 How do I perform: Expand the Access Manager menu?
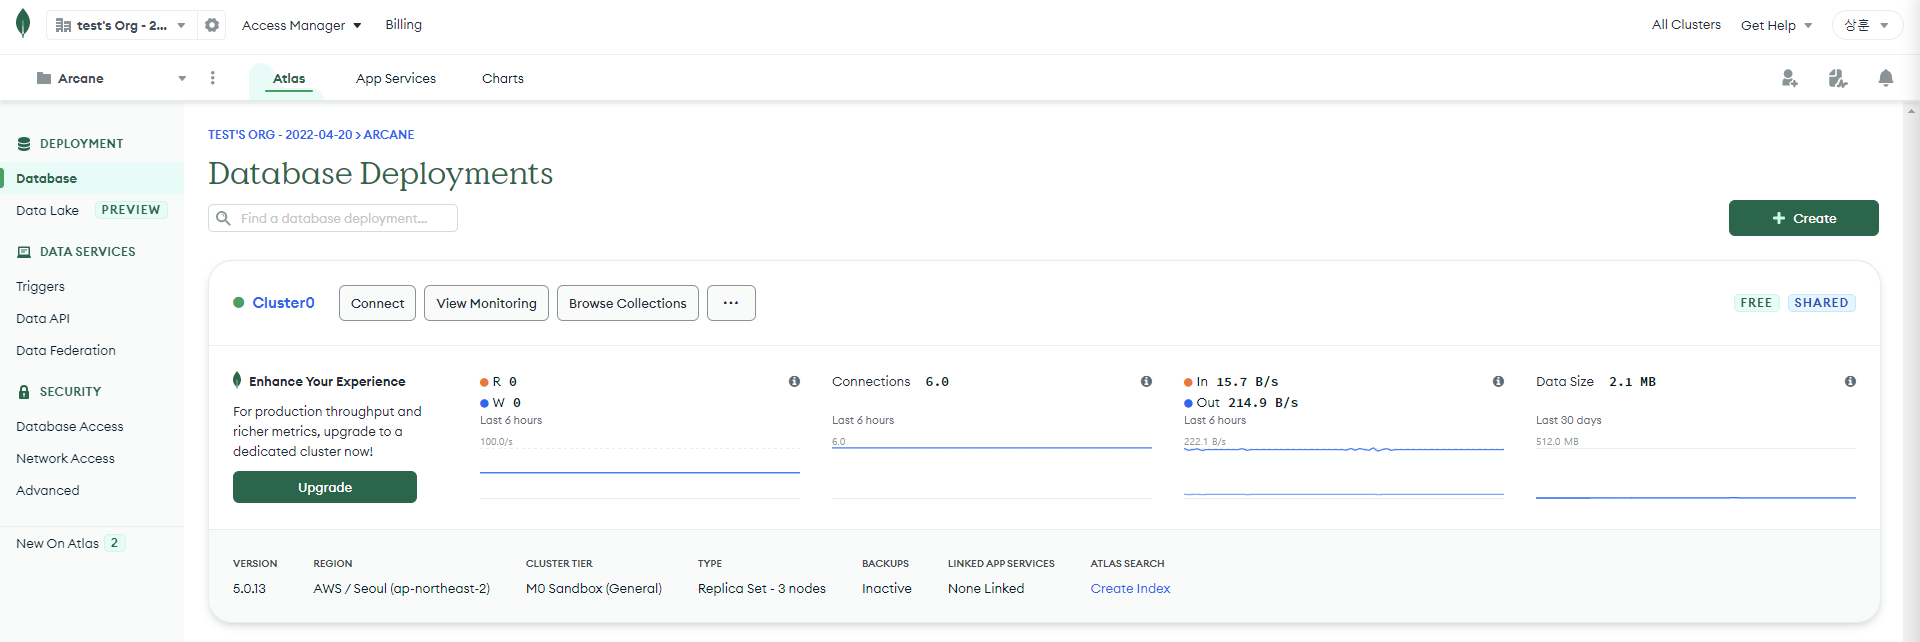click(x=301, y=25)
